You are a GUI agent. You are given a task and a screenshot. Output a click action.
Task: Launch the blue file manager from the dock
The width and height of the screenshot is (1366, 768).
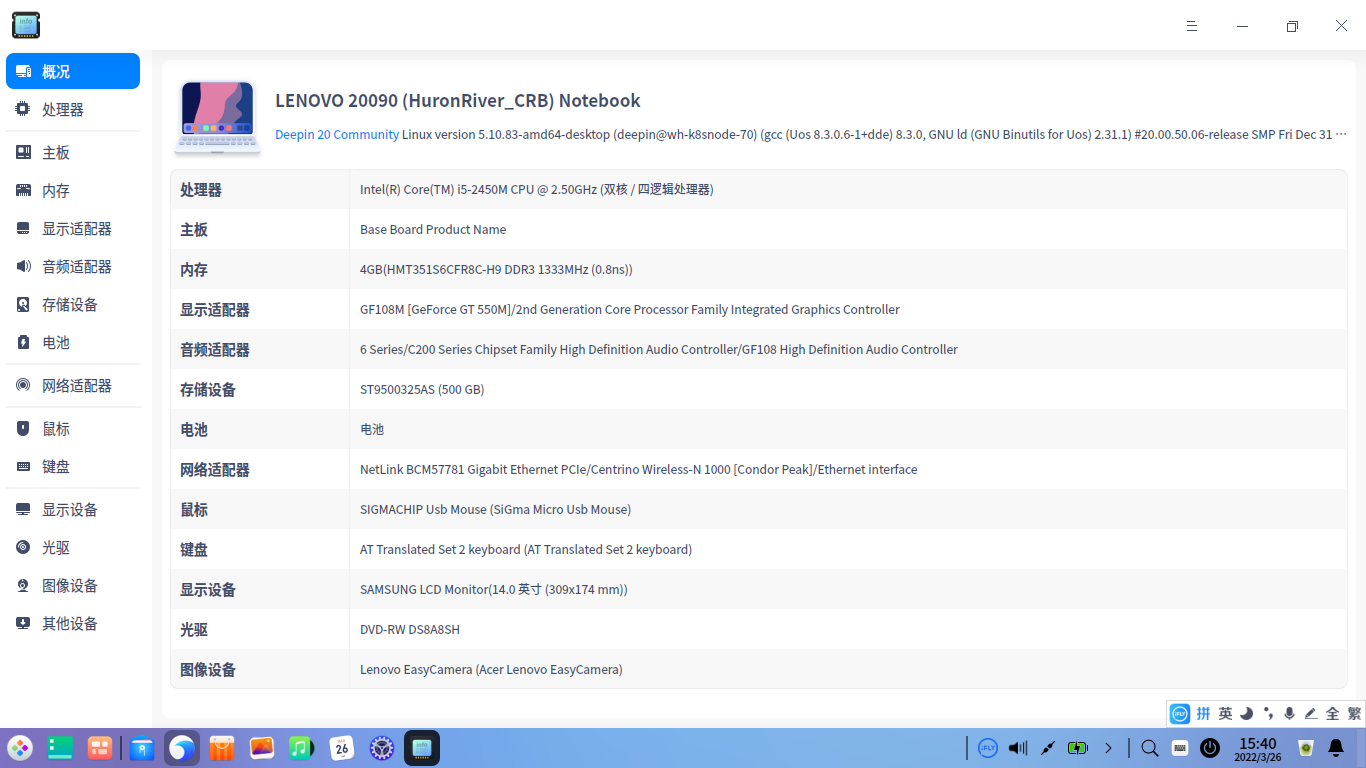coord(142,748)
